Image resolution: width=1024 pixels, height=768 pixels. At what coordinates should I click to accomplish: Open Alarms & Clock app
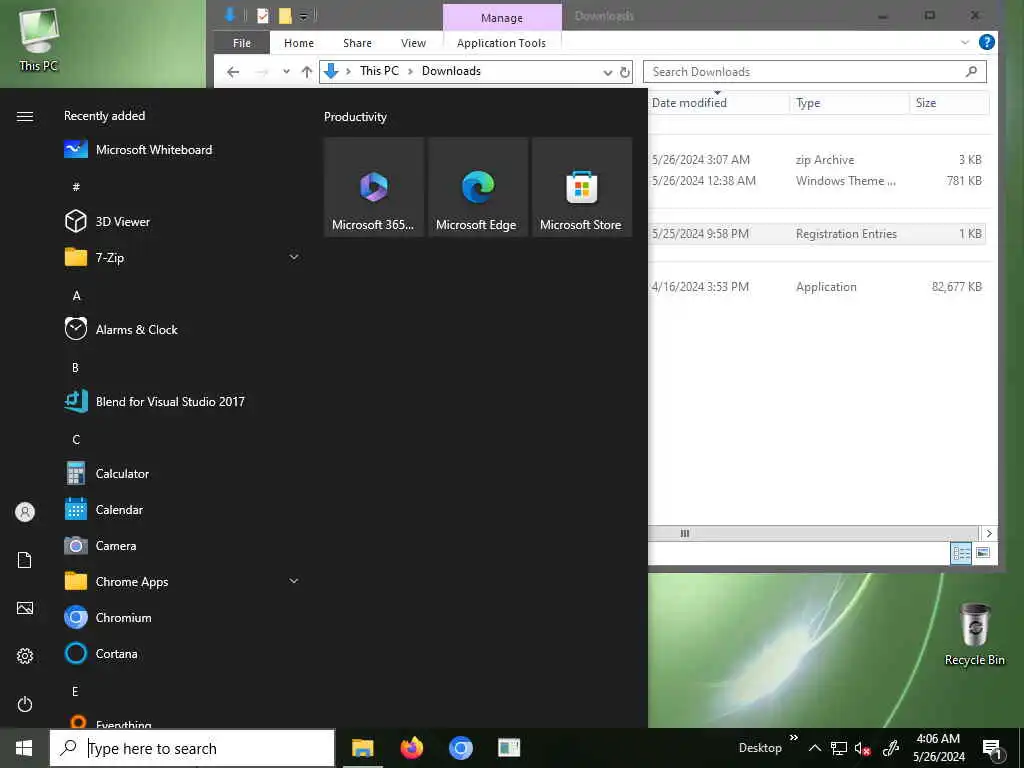(121, 329)
